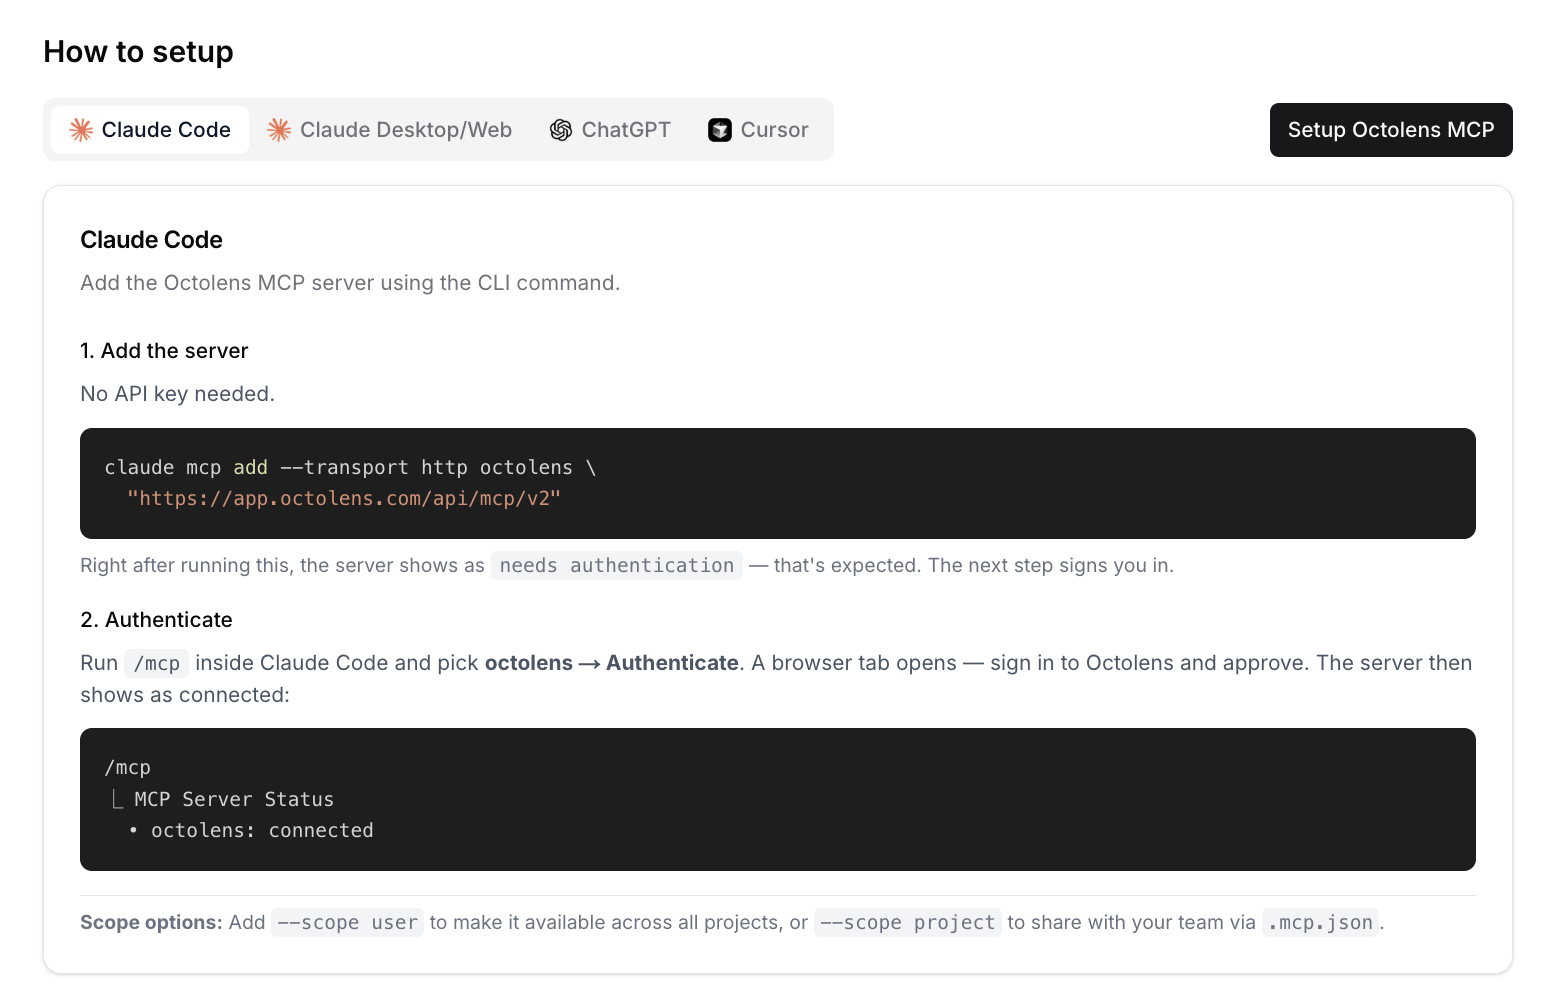
Task: Switch to the Cursor tab
Action: [x=759, y=130]
